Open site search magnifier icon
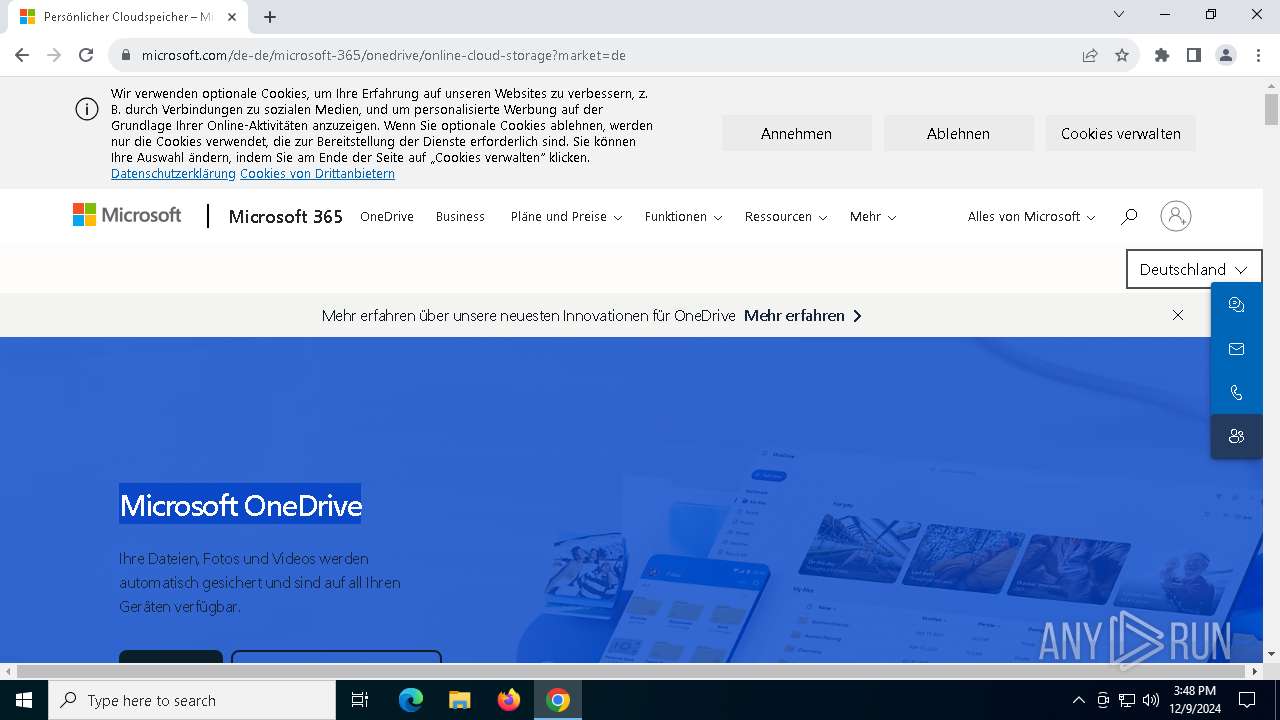 click(1129, 216)
